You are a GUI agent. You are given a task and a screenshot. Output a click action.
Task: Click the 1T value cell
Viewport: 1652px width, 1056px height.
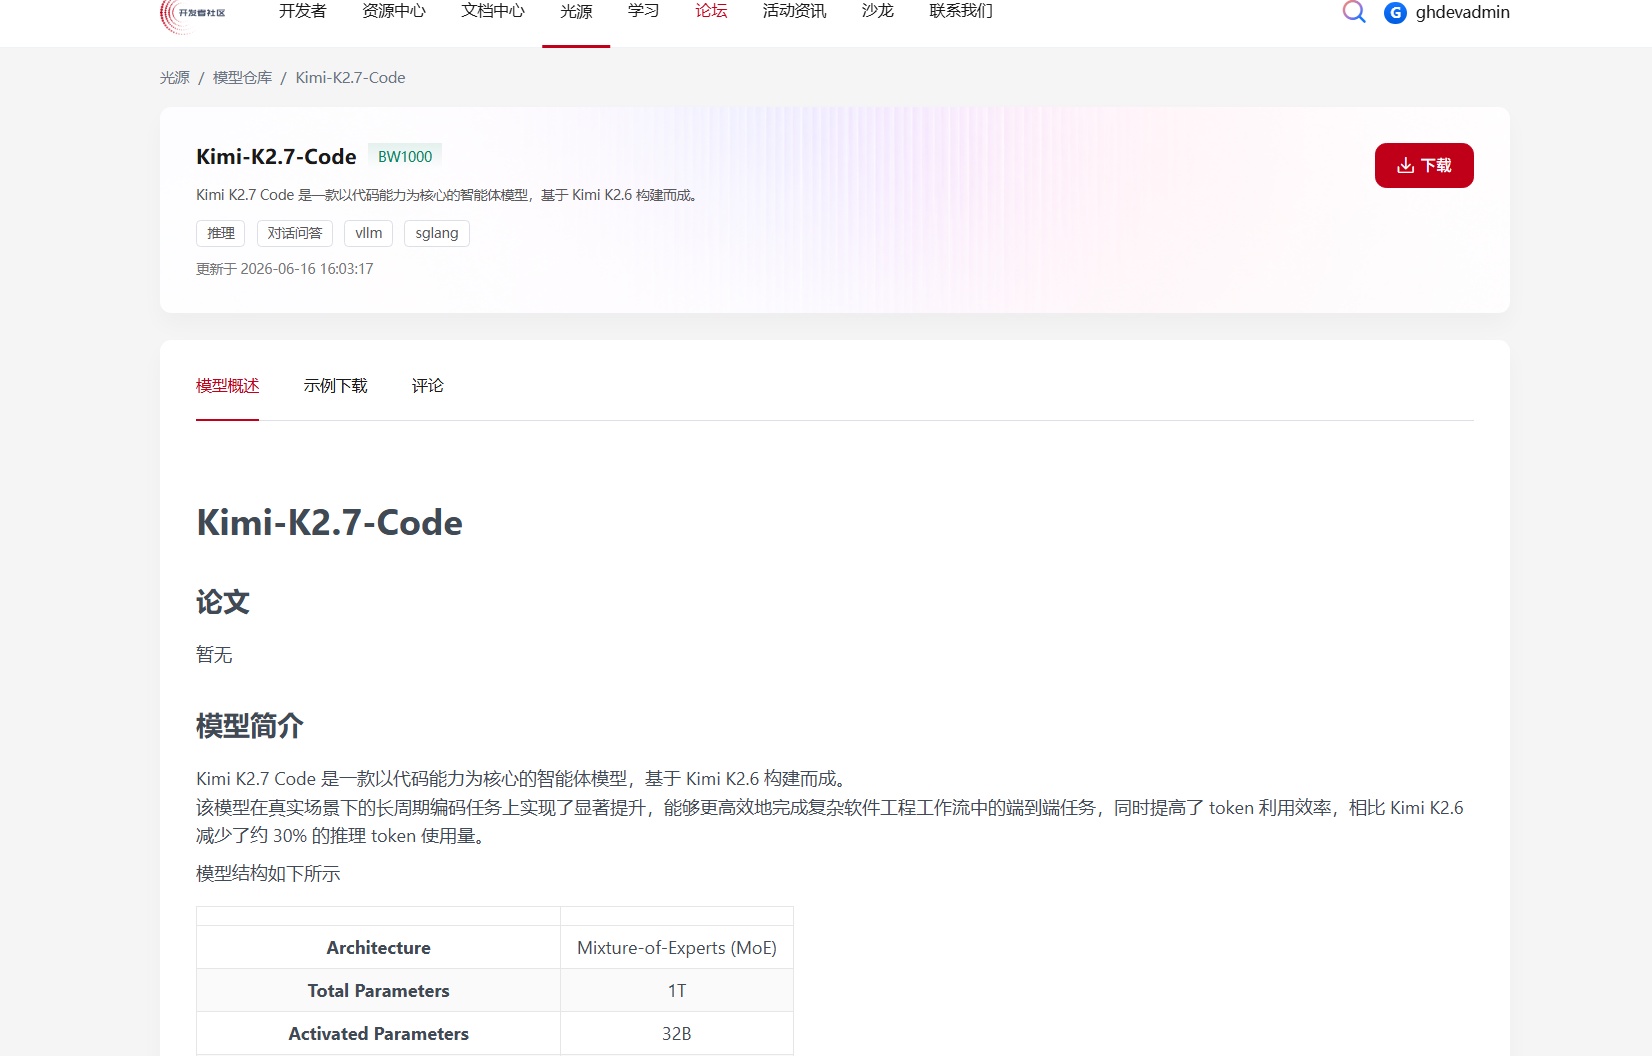pos(677,990)
